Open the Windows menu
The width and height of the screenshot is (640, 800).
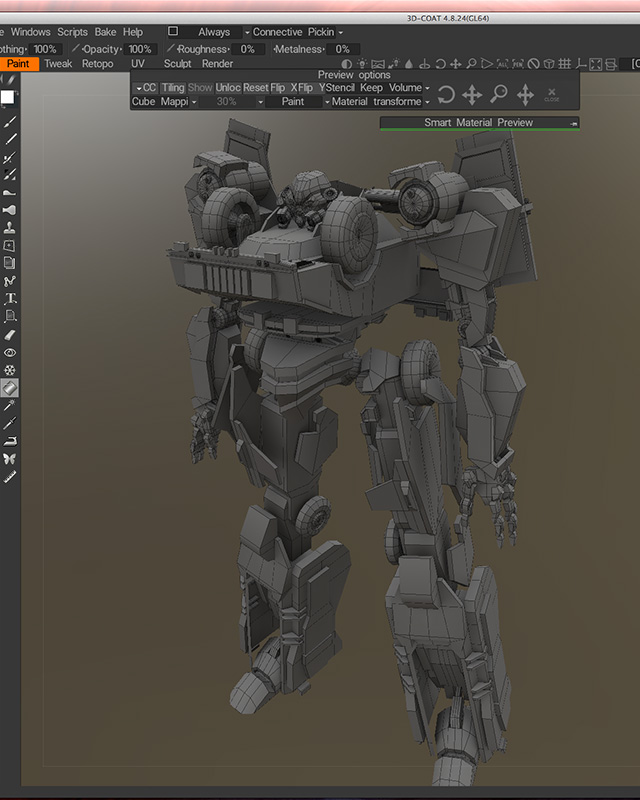click(31, 32)
